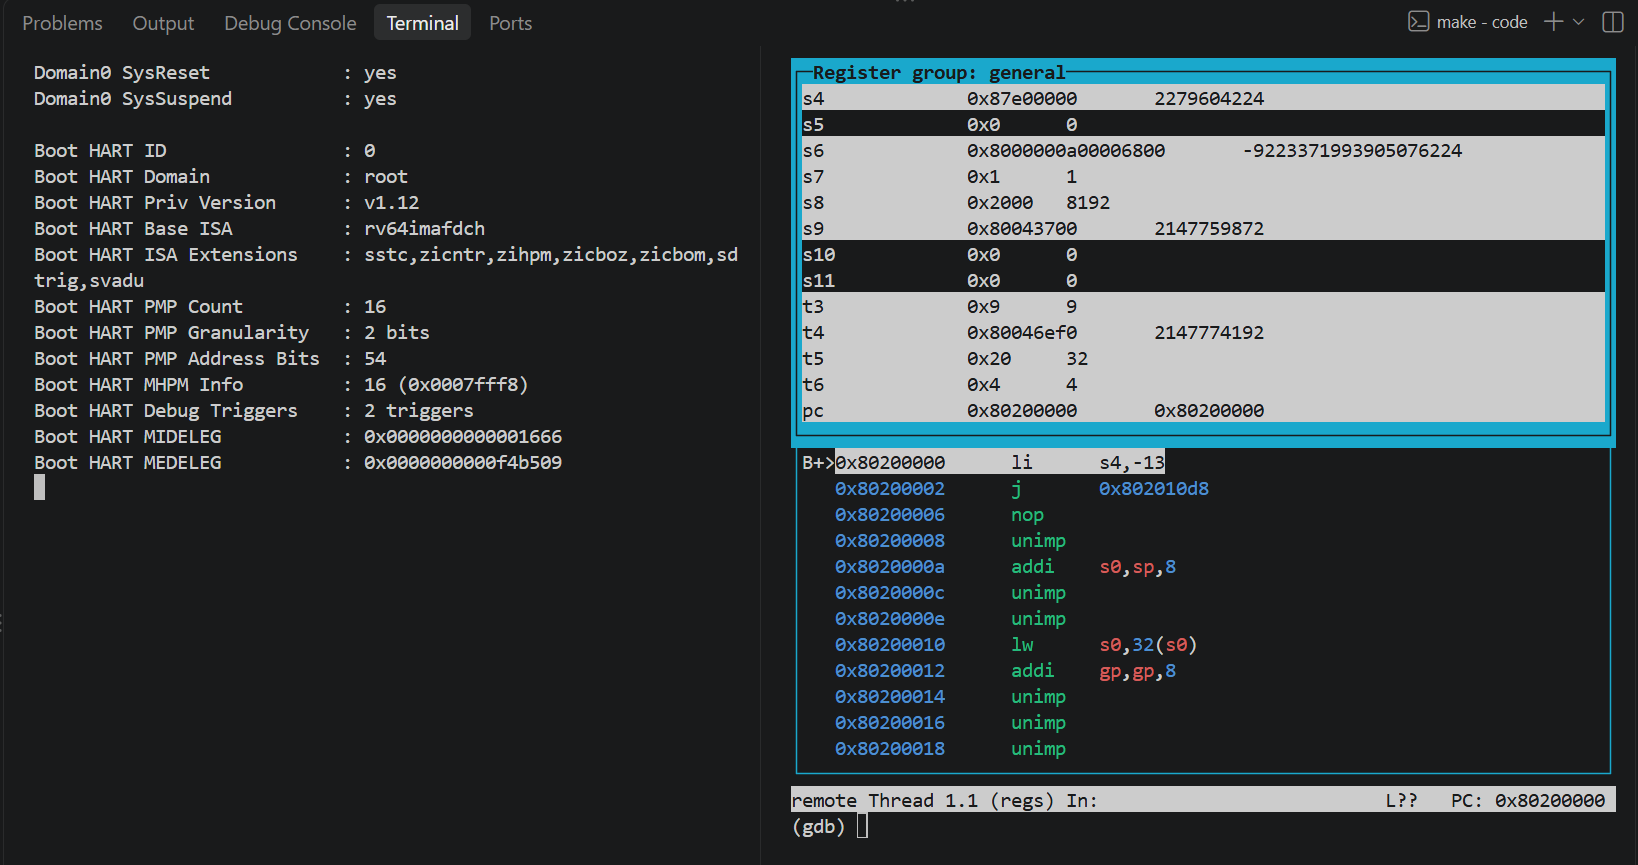Expand the launch profile dropdown chevron

(x=1579, y=22)
